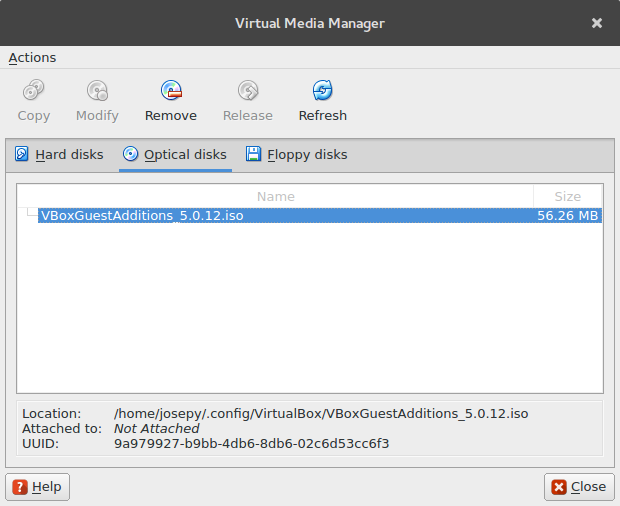Click the 56.26 MB size value

567,216
